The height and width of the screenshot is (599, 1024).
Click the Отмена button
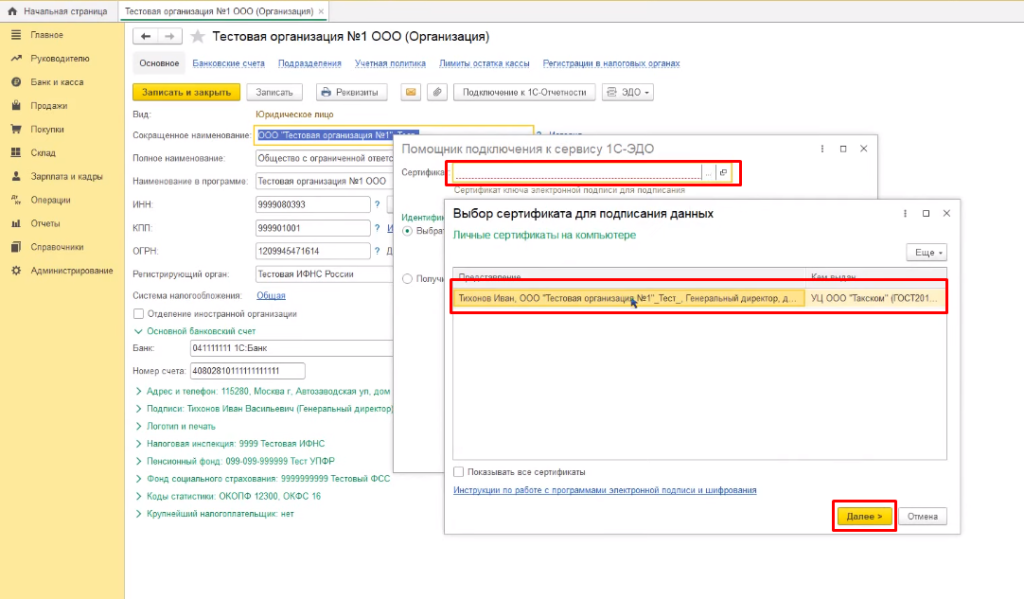point(922,516)
